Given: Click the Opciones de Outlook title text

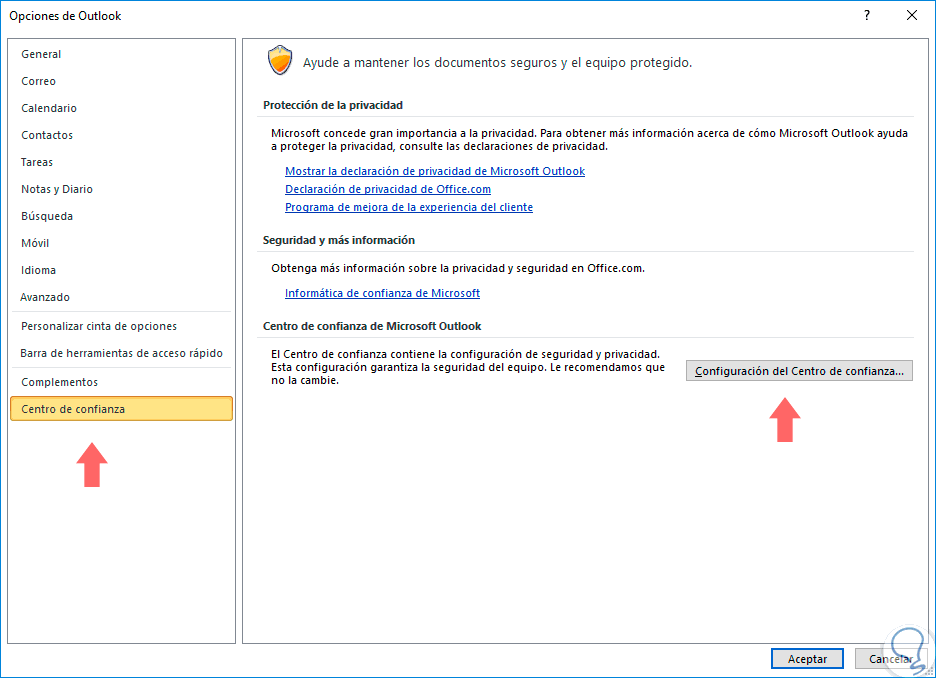Looking at the screenshot, I should pyautogui.click(x=65, y=16).
